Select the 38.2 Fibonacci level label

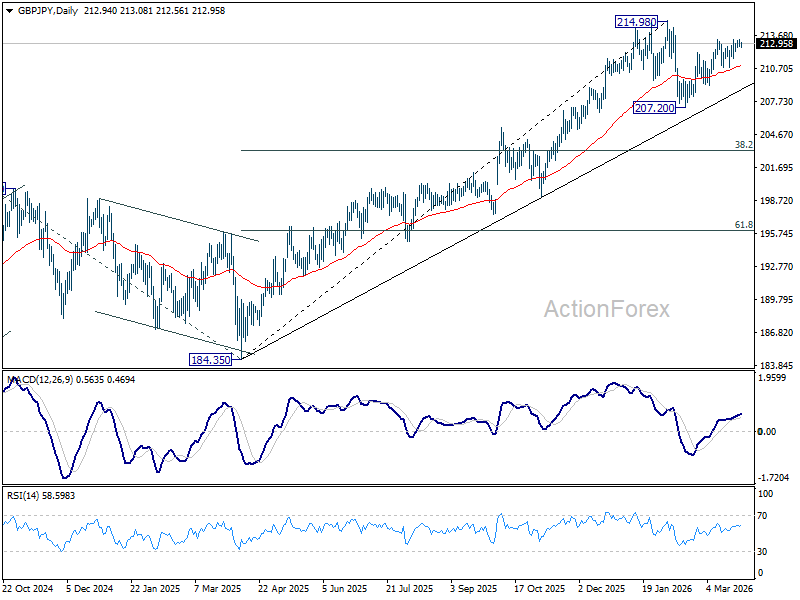[x=743, y=145]
